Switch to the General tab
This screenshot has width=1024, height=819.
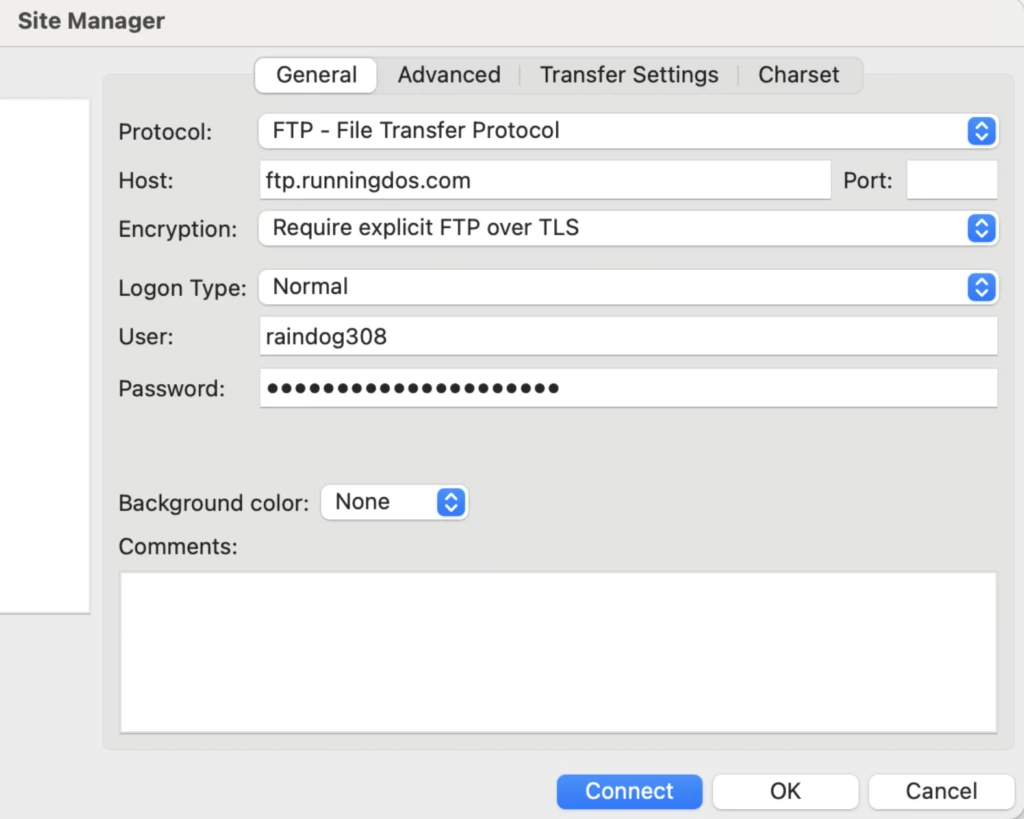click(315, 74)
